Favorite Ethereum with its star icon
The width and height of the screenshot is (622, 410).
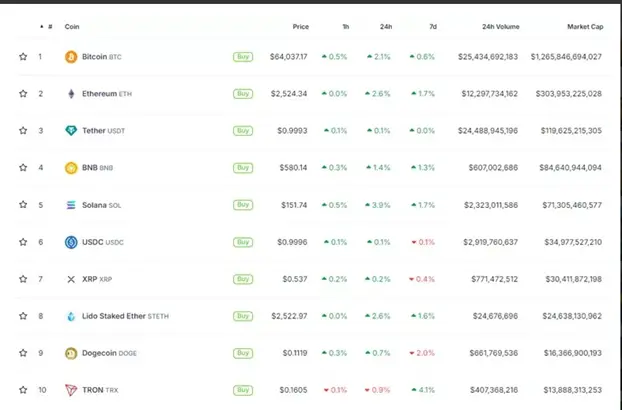pyautogui.click(x=23, y=94)
